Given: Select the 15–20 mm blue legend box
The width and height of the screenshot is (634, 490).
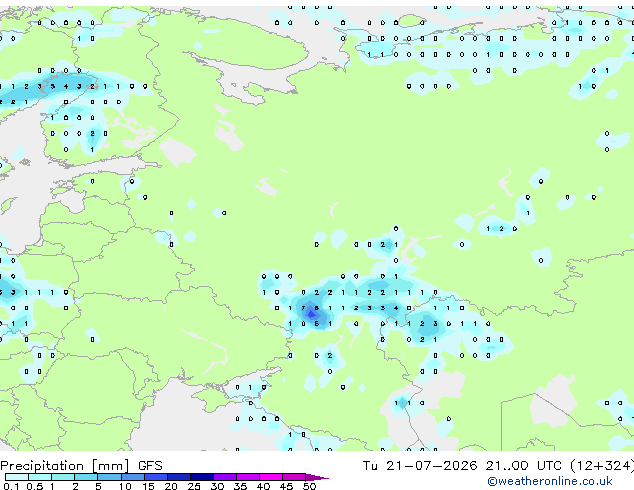Looking at the screenshot, I should (x=156, y=477).
